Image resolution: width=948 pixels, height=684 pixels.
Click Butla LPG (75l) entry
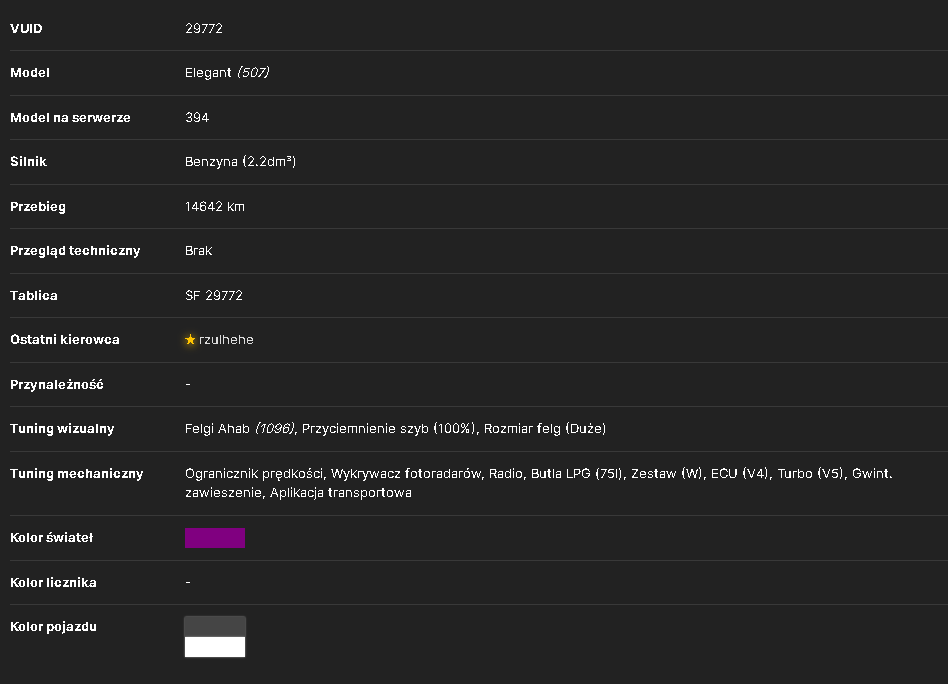coord(577,474)
